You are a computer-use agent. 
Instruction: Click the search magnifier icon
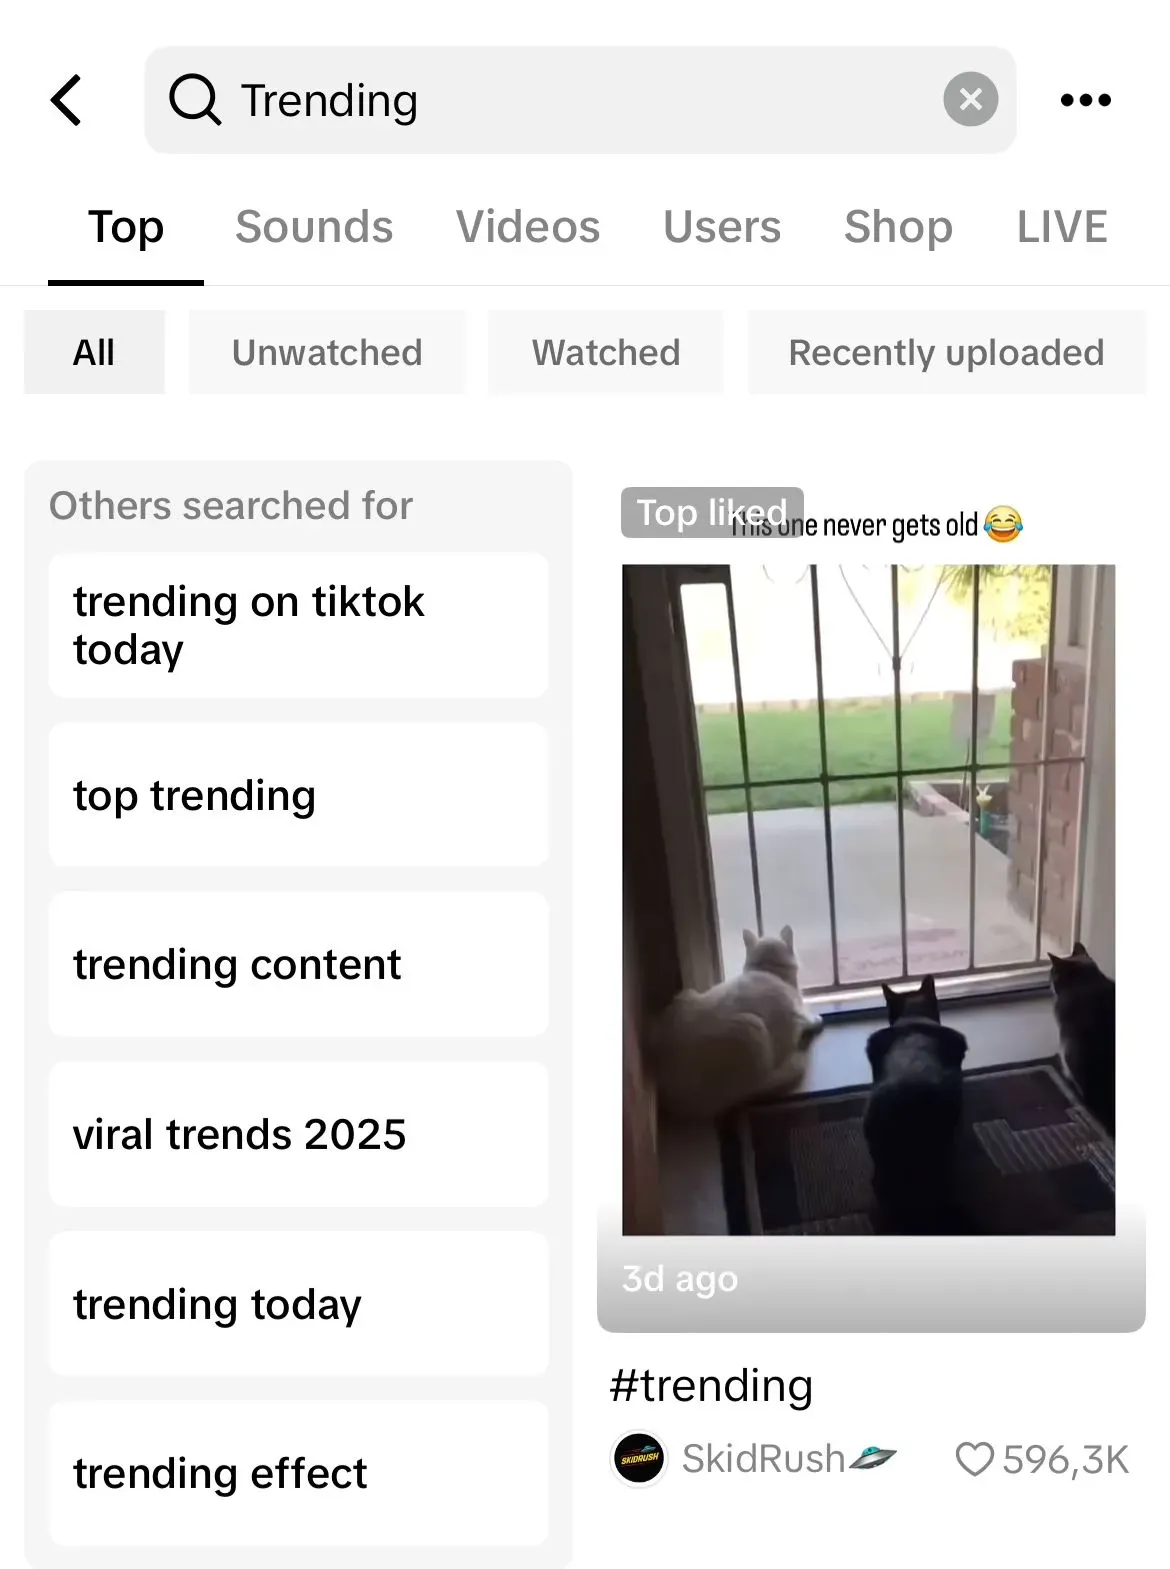[x=194, y=100]
